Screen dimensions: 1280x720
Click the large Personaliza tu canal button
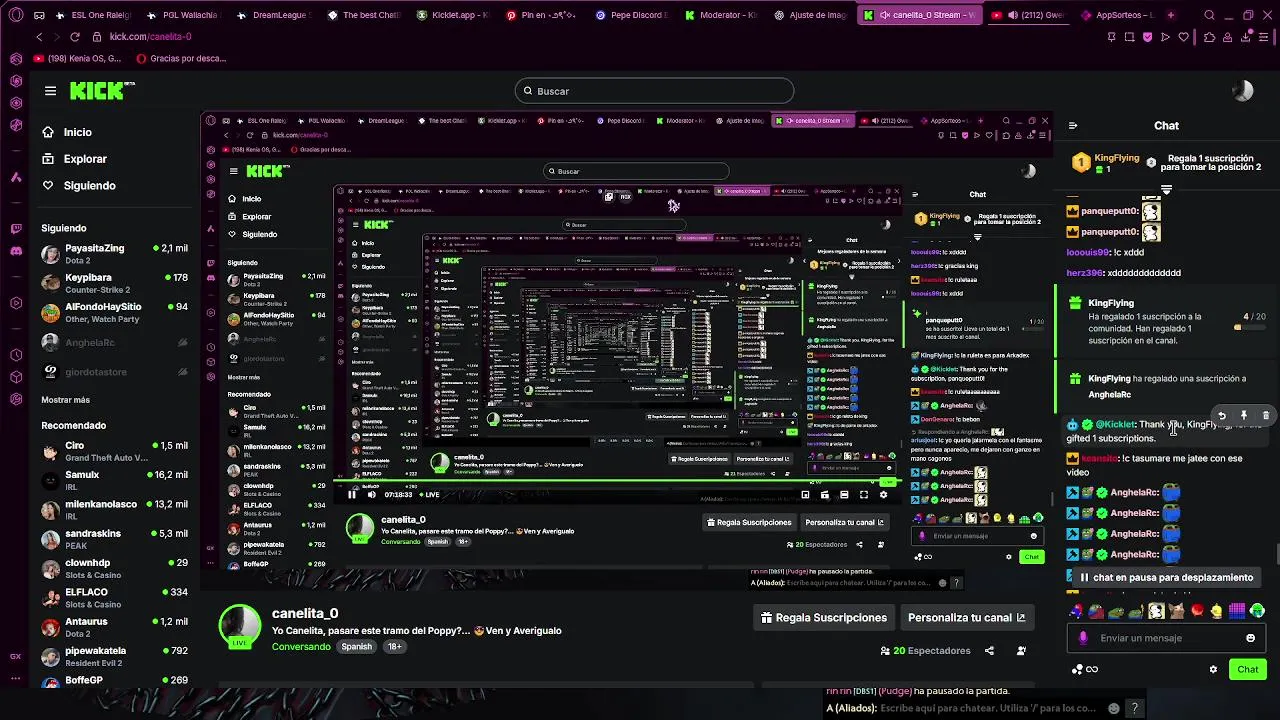[x=966, y=618]
